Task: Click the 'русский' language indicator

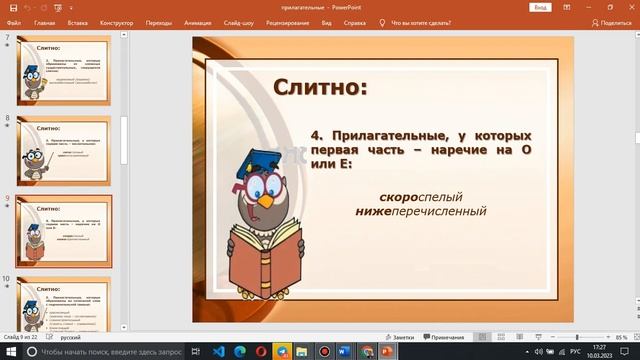Action: click(71, 338)
